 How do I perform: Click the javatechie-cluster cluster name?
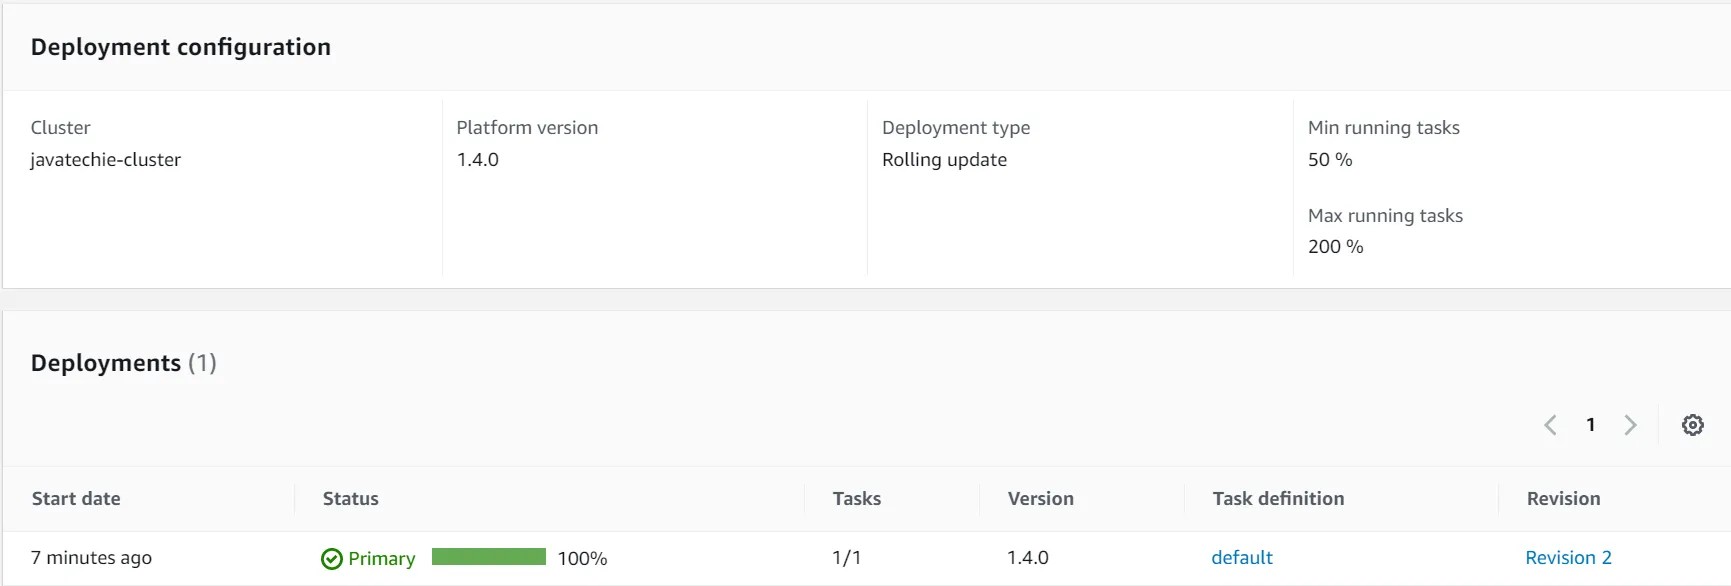[106, 160]
